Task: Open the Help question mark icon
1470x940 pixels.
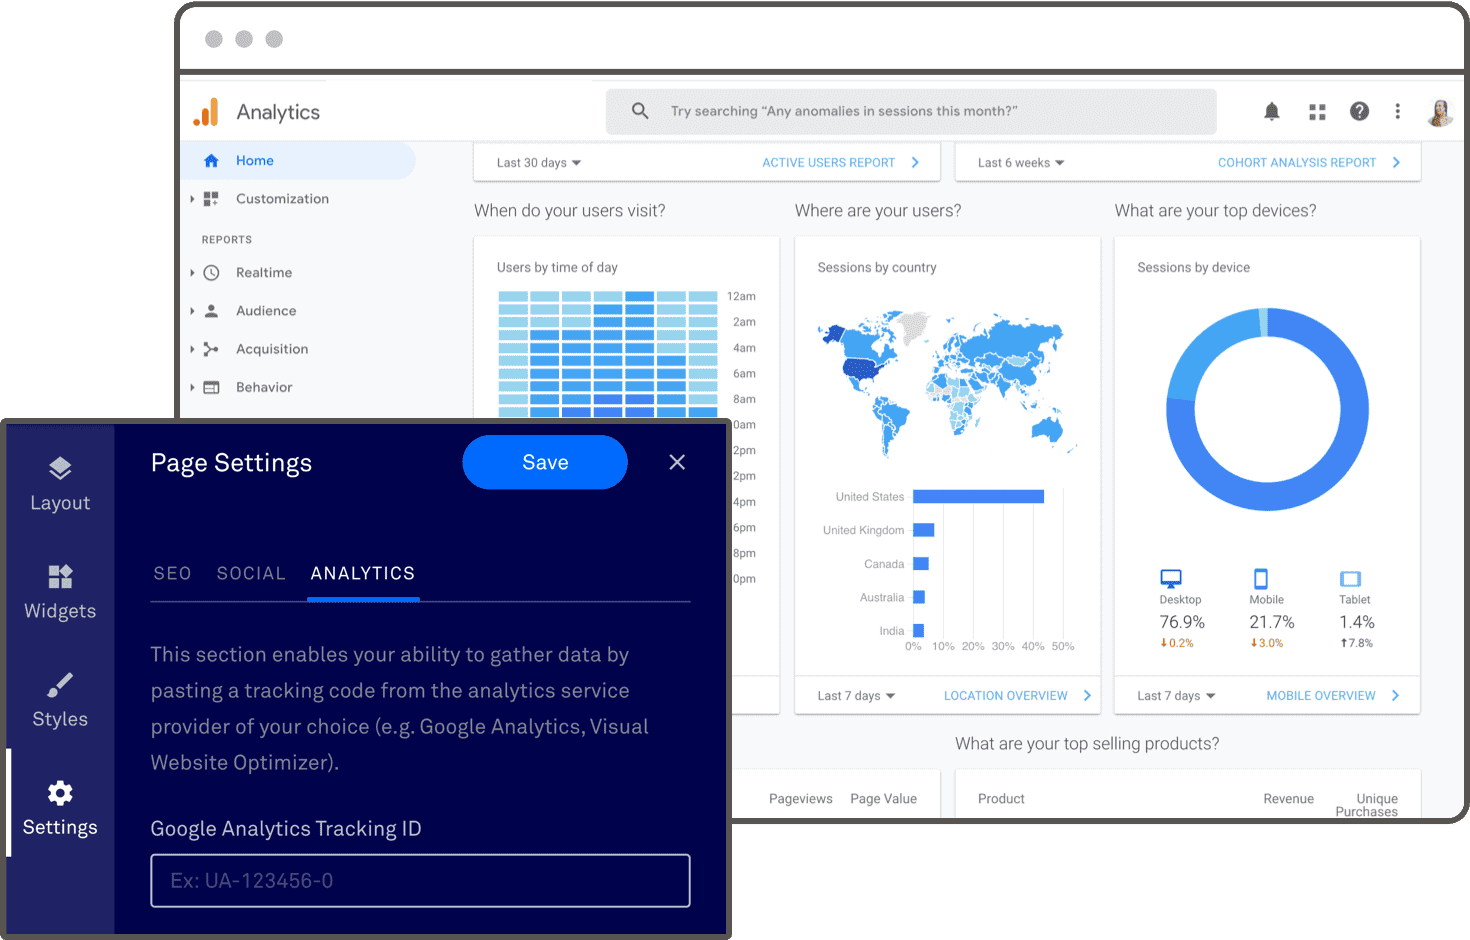Action: pyautogui.click(x=1359, y=111)
